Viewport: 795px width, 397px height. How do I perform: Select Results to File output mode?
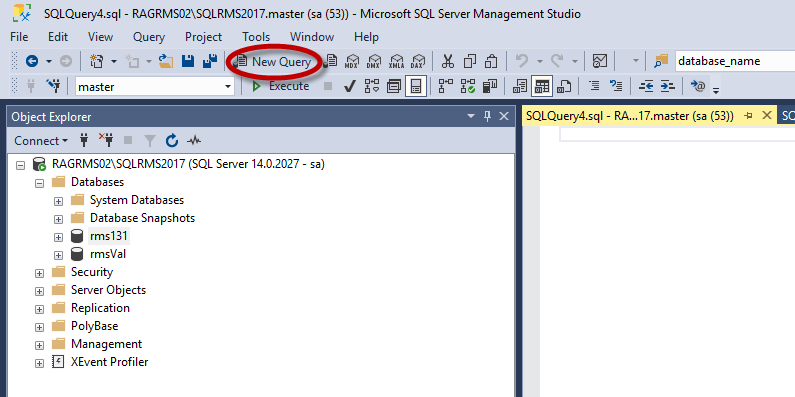point(564,87)
